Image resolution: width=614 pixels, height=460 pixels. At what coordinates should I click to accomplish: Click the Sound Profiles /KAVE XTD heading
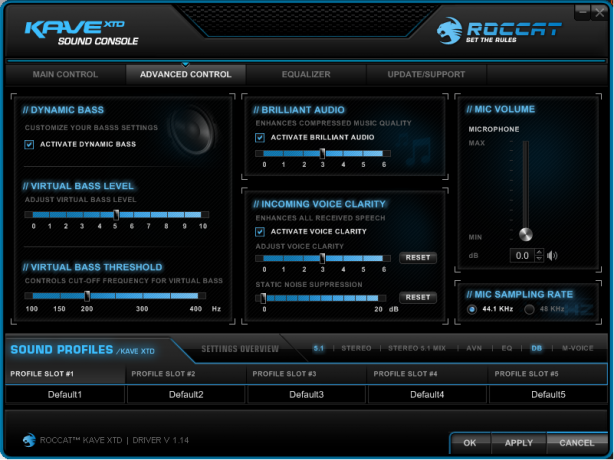pyautogui.click(x=82, y=350)
